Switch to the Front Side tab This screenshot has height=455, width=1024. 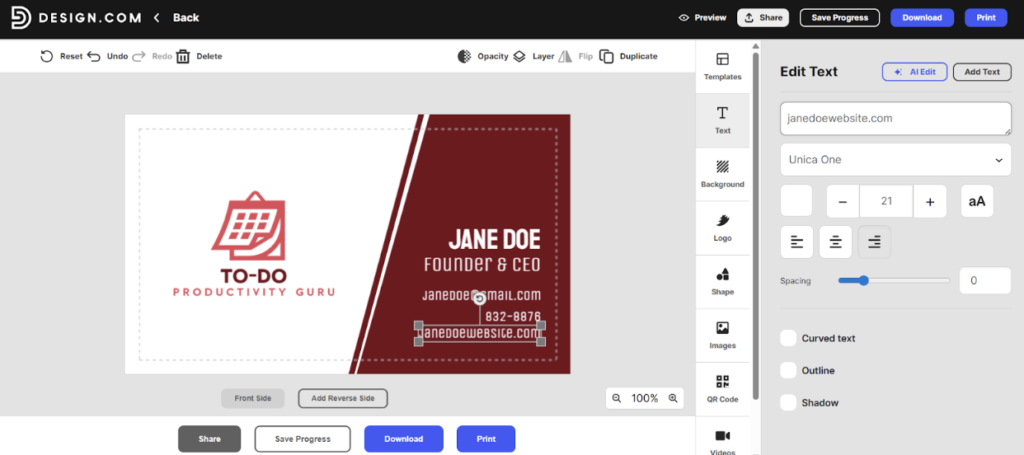(x=253, y=398)
